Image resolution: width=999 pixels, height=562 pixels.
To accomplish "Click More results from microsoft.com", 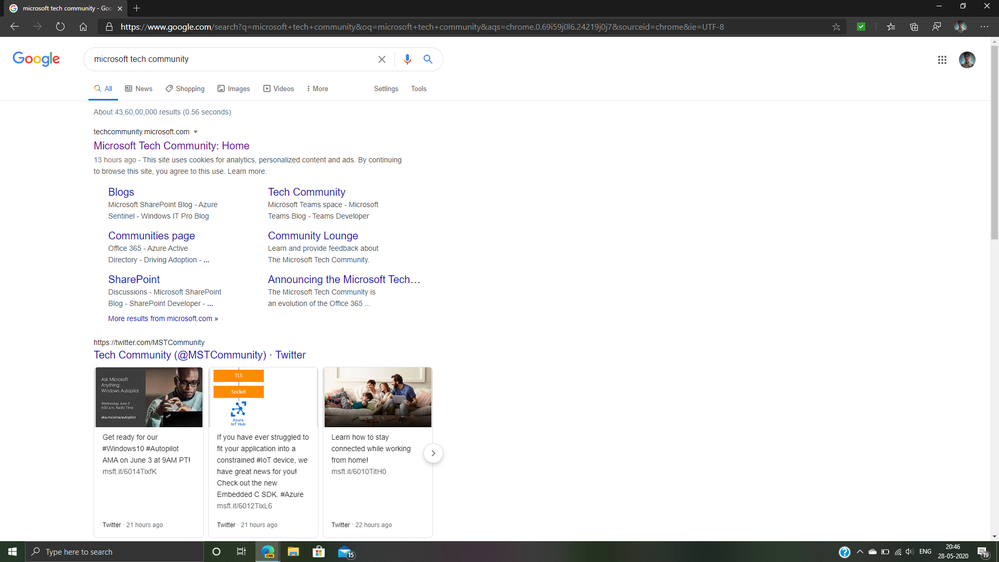I will pyautogui.click(x=163, y=319).
